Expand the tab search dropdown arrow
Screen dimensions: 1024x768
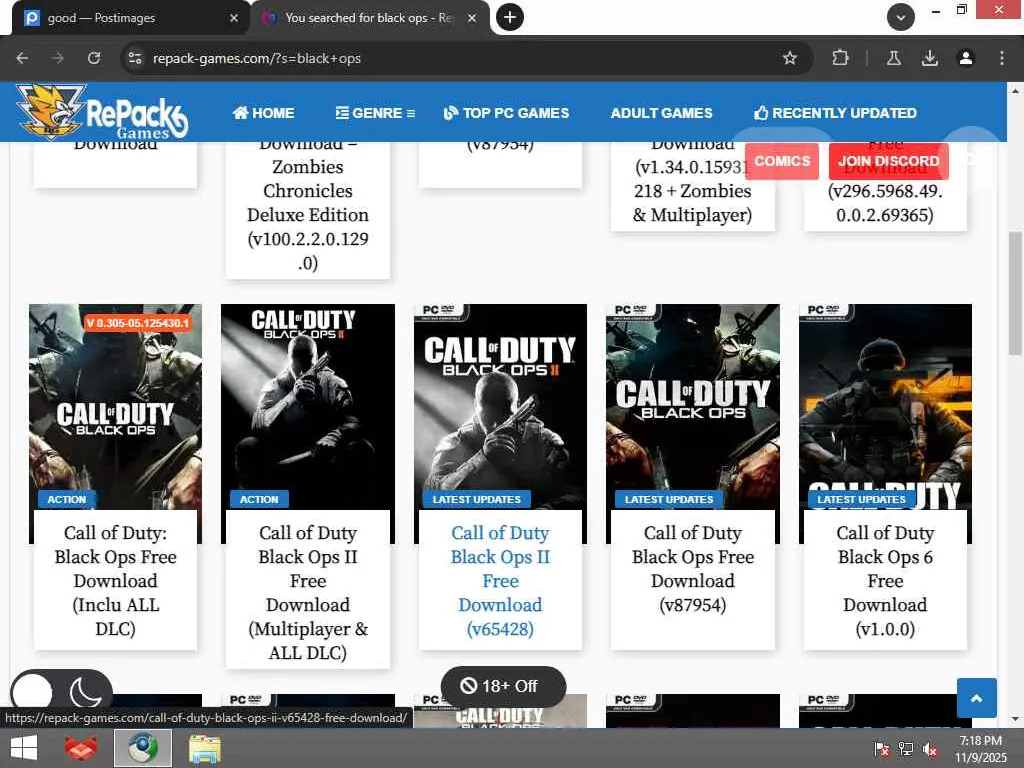tap(901, 18)
